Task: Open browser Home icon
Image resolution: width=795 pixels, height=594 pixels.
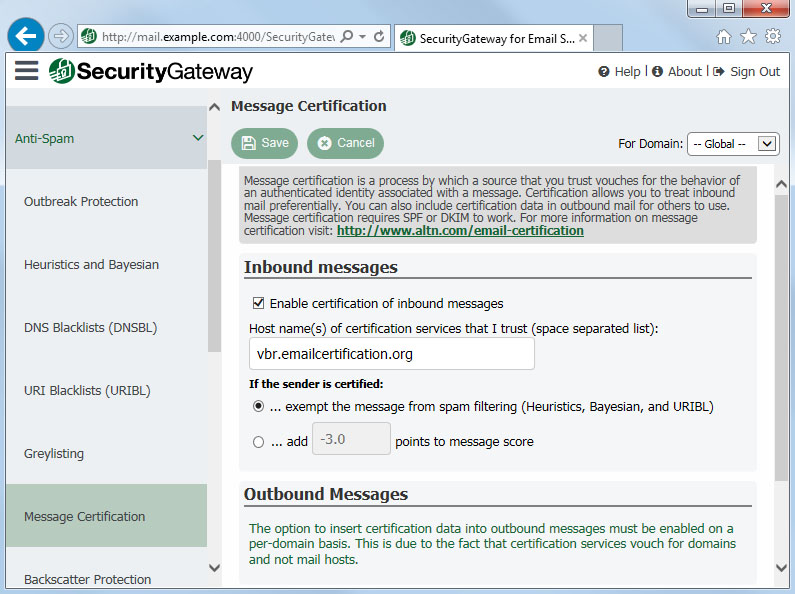Action: (x=724, y=36)
